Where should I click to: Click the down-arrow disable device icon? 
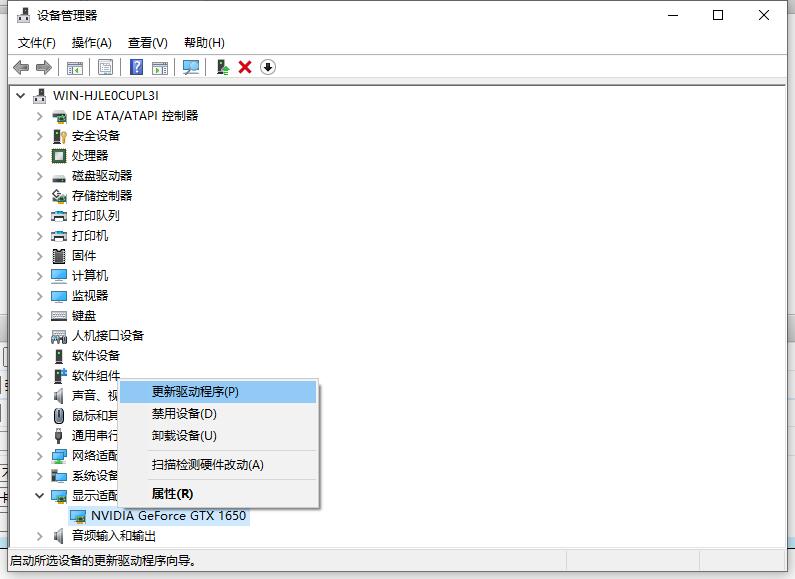pos(268,67)
